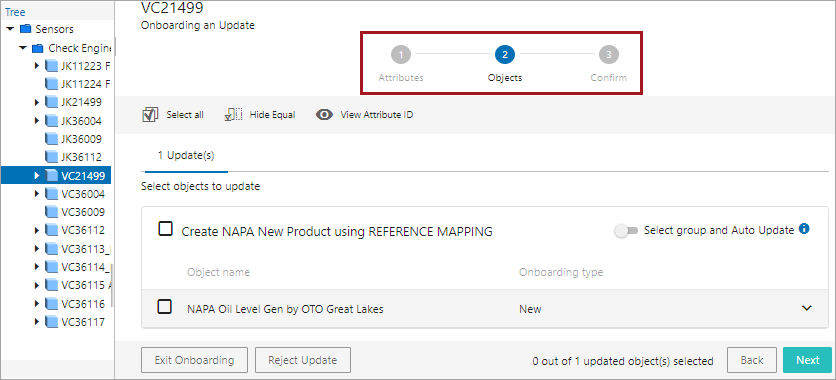Open the 1 Update(s) tab

(x=186, y=156)
